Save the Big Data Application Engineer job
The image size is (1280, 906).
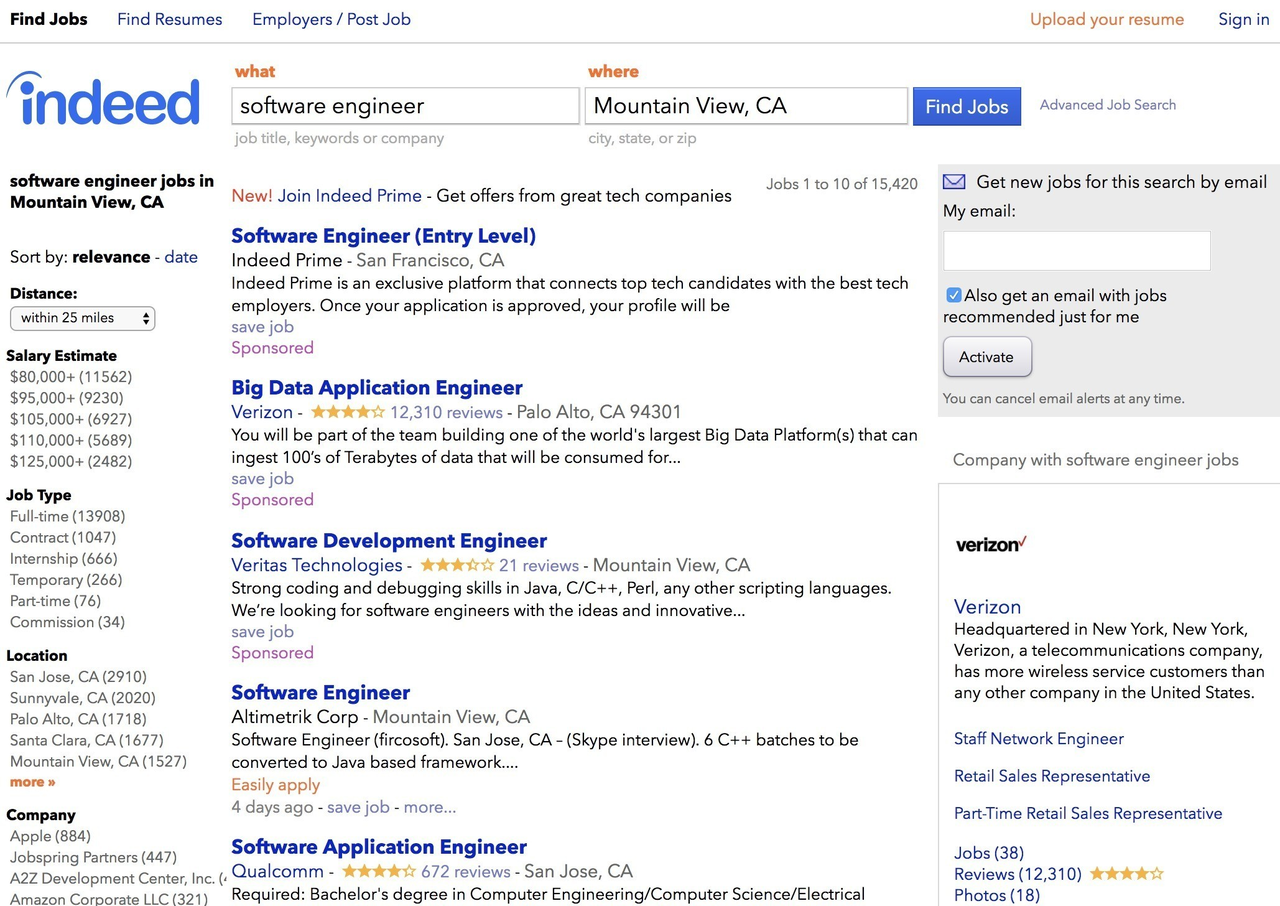pos(262,479)
